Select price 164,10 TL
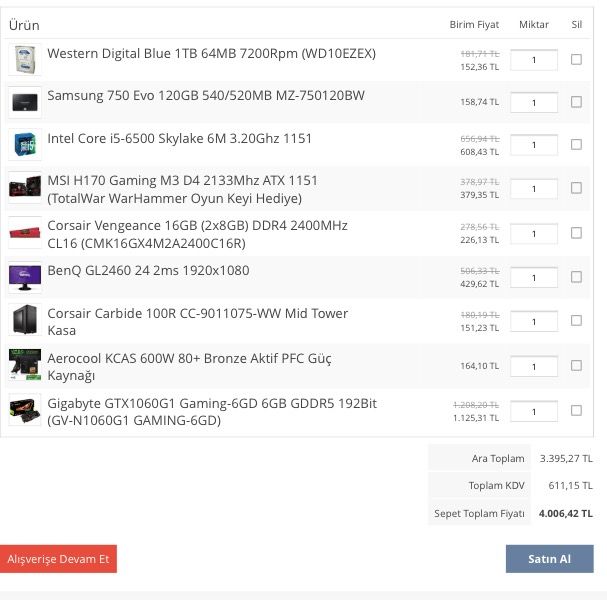Viewport: 607px width, 600px height. (480, 366)
